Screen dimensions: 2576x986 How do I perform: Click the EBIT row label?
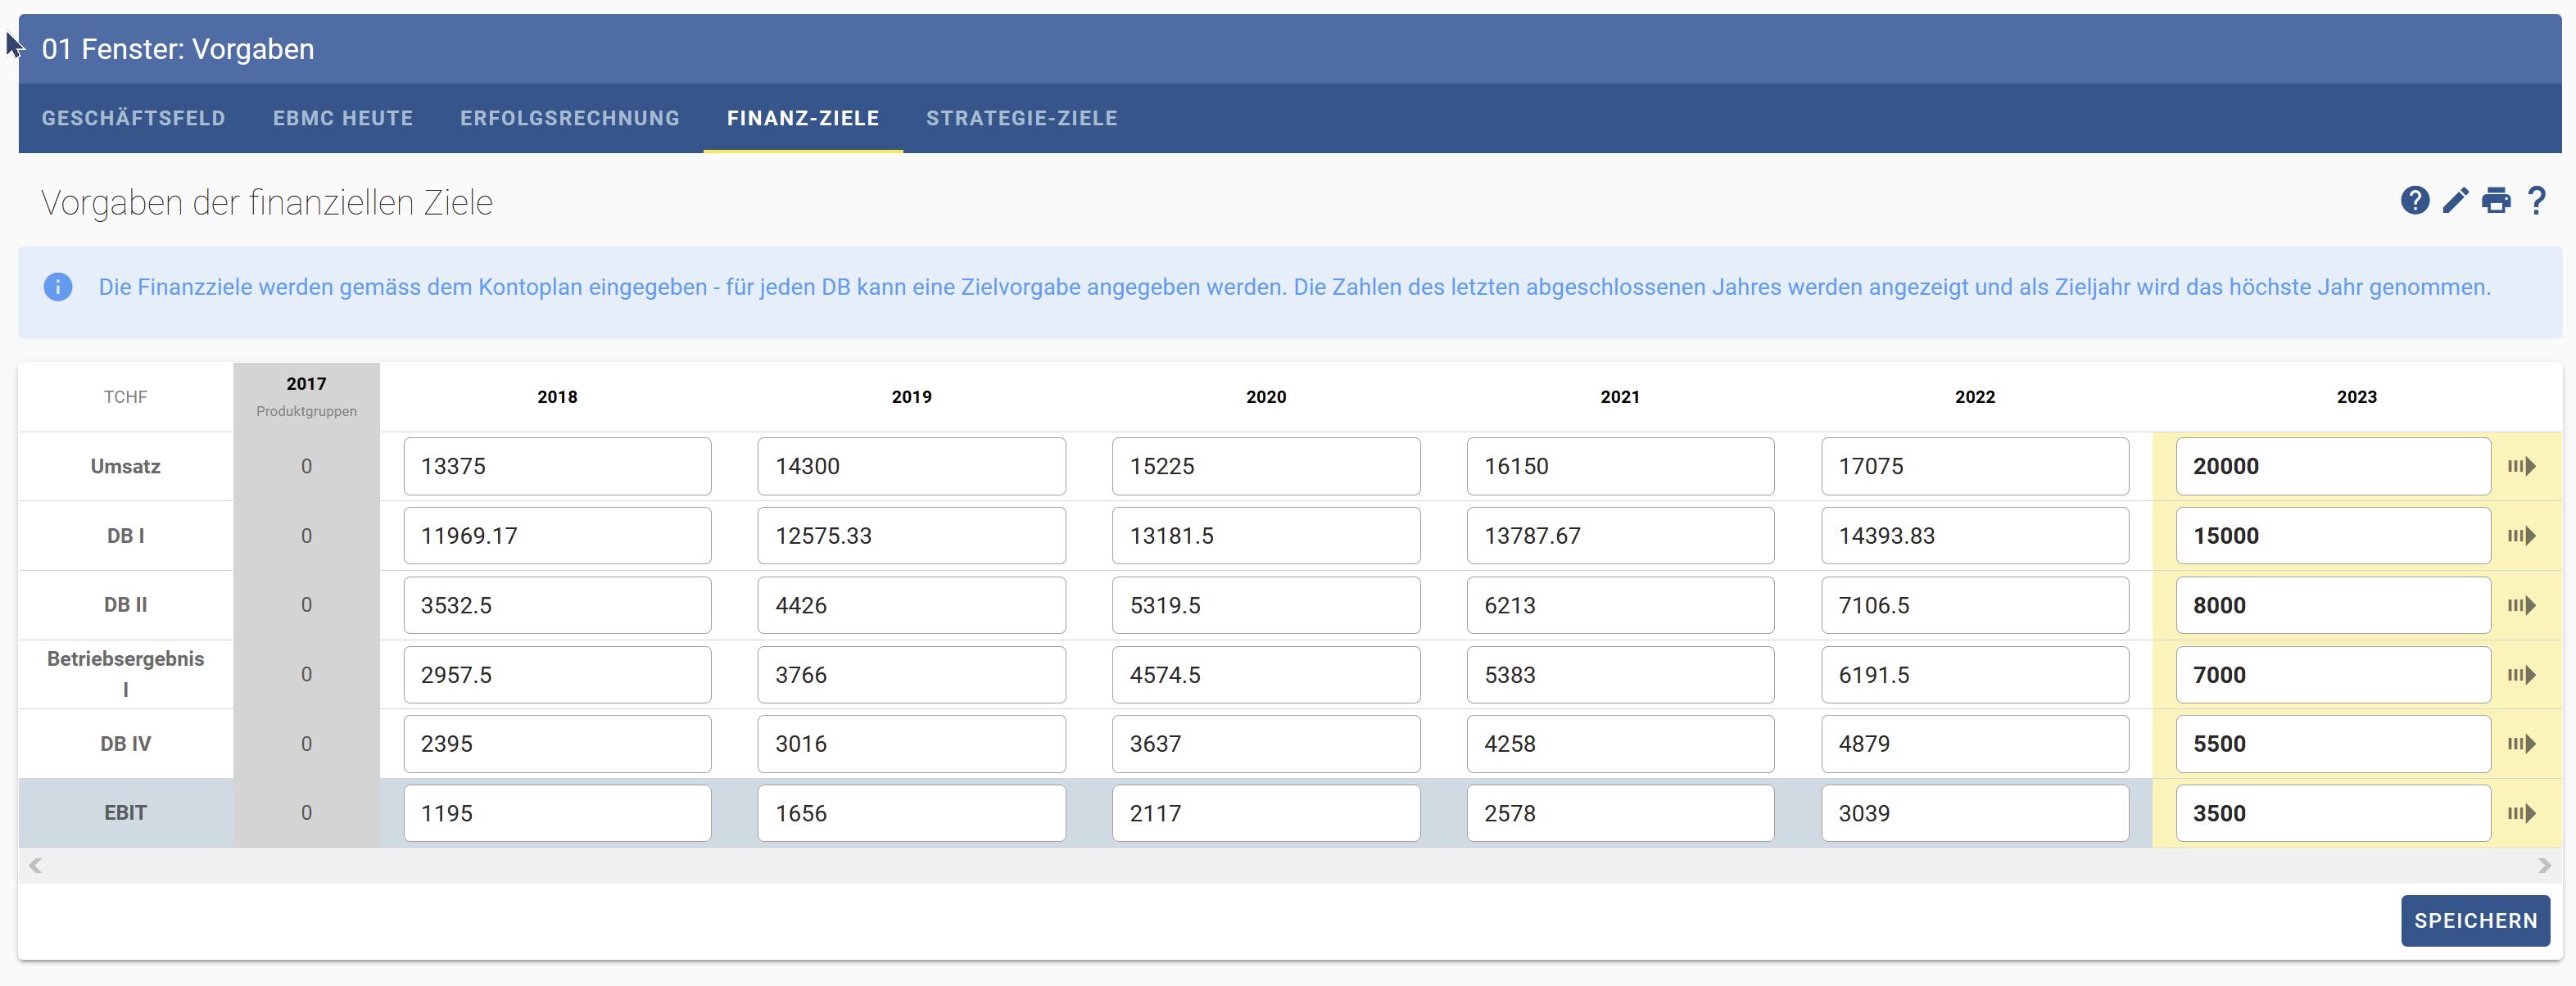[x=126, y=814]
